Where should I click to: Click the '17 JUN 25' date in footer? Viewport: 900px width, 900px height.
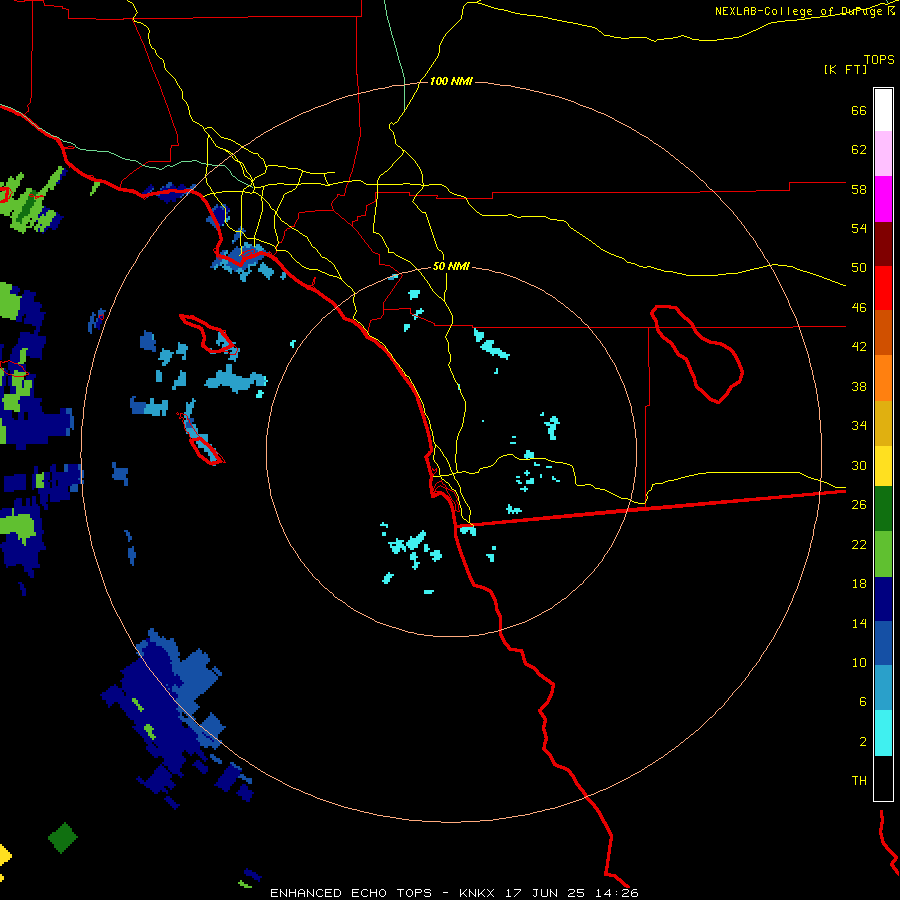tap(545, 893)
